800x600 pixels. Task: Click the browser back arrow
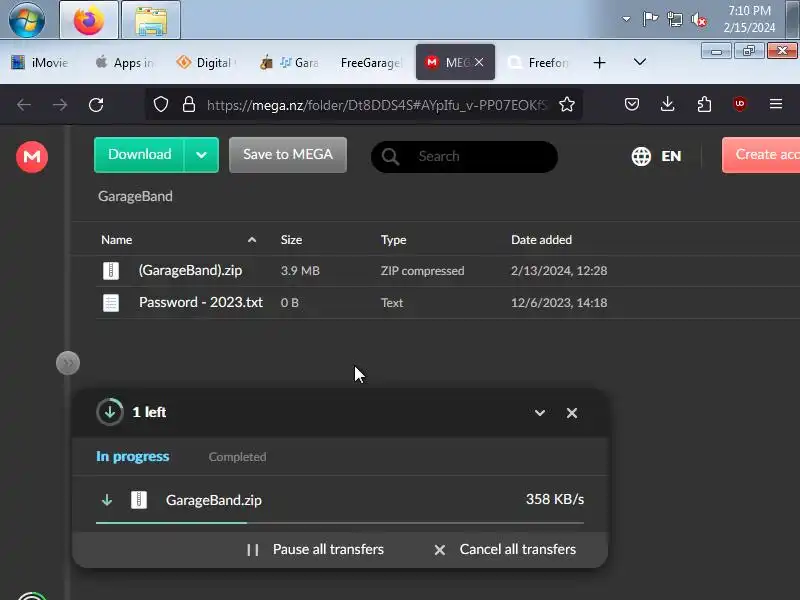[x=24, y=105]
